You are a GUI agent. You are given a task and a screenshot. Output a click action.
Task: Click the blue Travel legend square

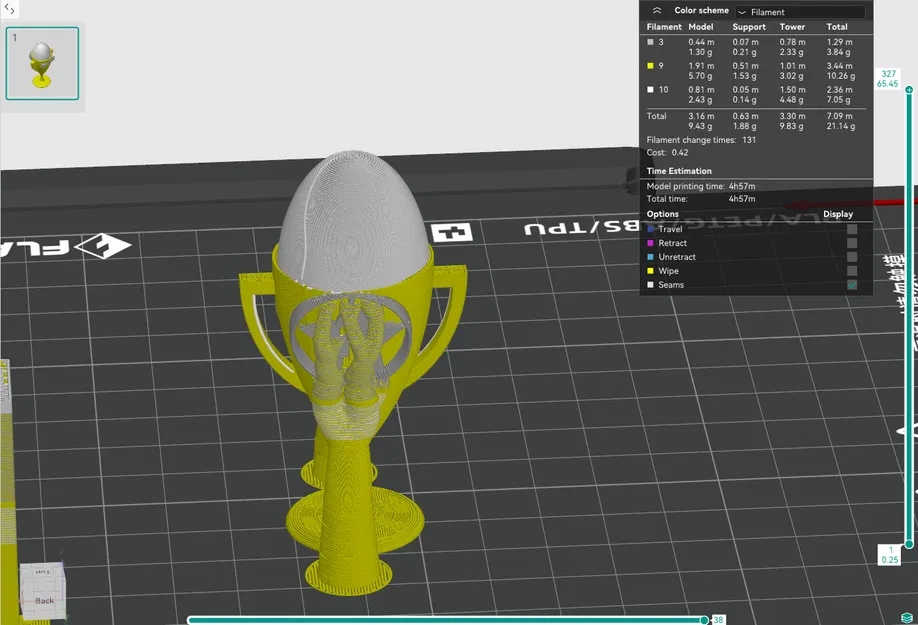tap(651, 229)
